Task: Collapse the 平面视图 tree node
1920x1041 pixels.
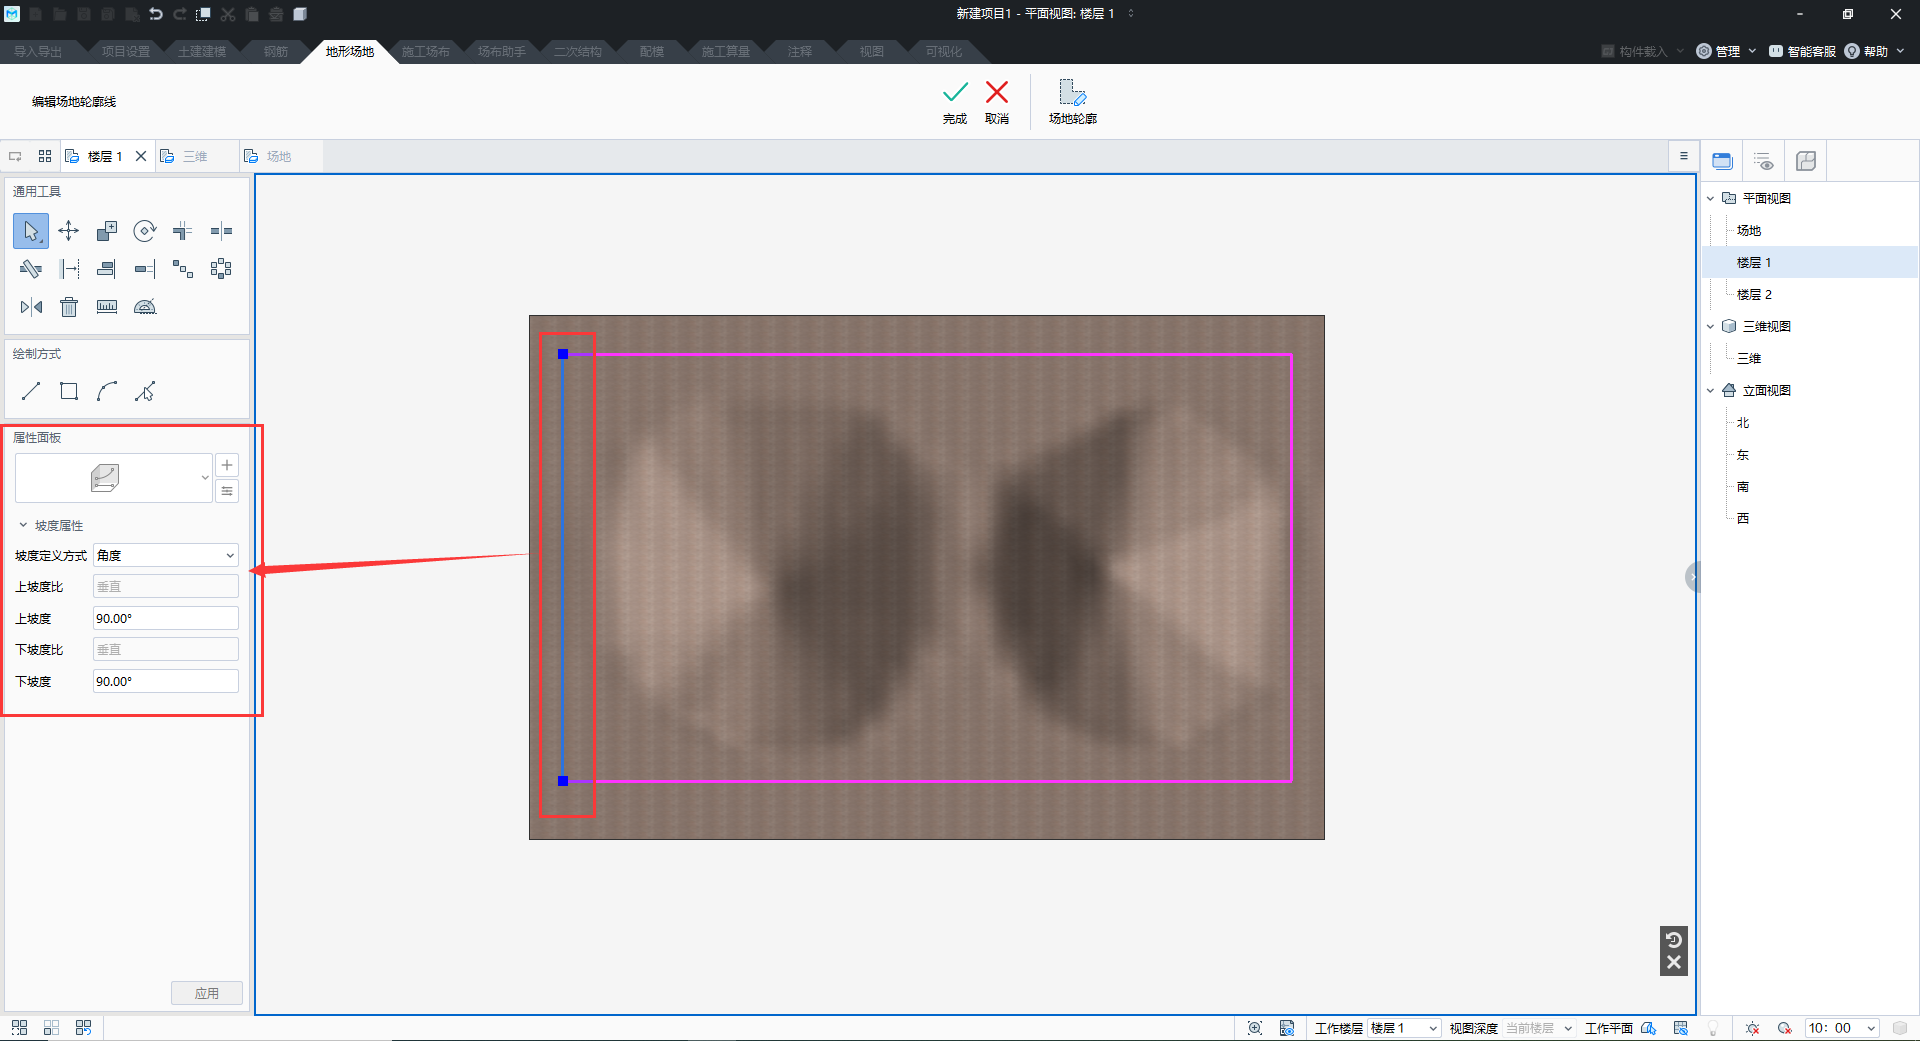Action: (1710, 198)
